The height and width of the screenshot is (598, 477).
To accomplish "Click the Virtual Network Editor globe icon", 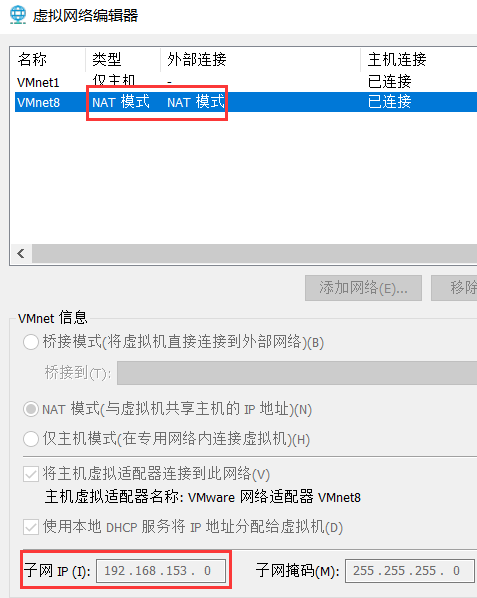I will click(x=18, y=15).
